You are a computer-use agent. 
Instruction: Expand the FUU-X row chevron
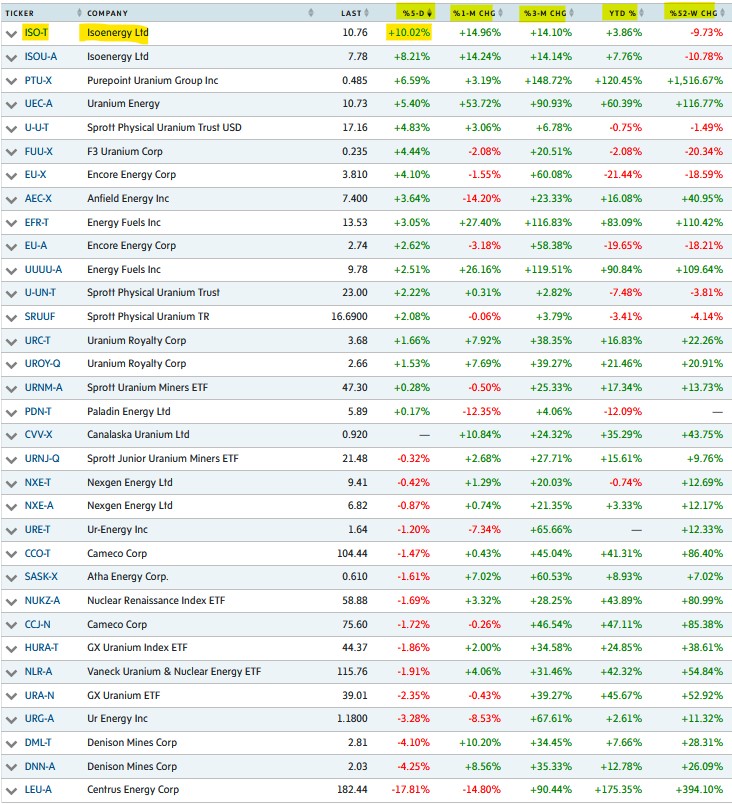tap(11, 152)
